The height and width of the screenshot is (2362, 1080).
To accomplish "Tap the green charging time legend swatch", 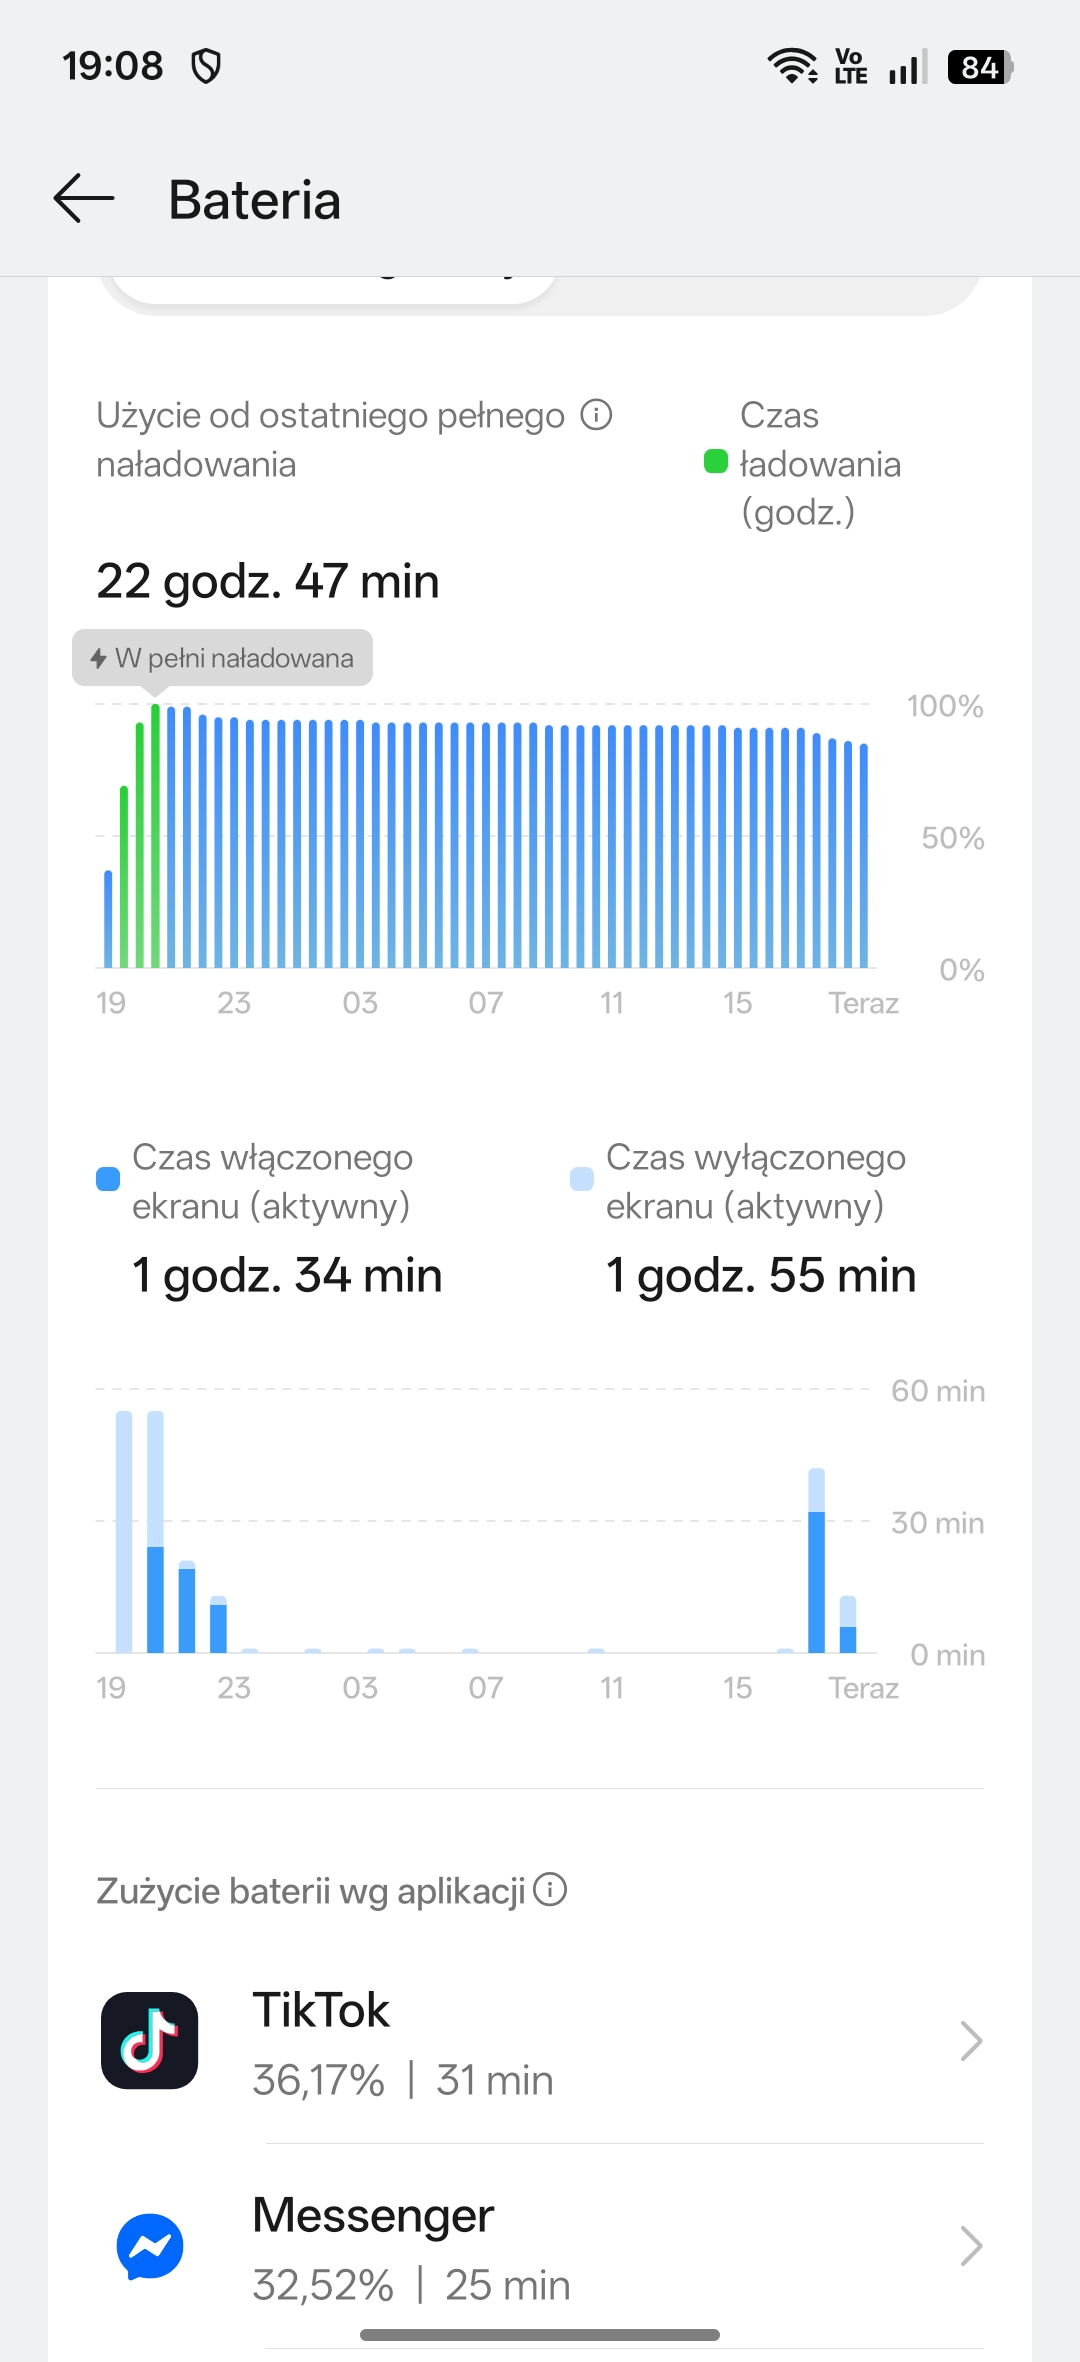I will pos(716,461).
